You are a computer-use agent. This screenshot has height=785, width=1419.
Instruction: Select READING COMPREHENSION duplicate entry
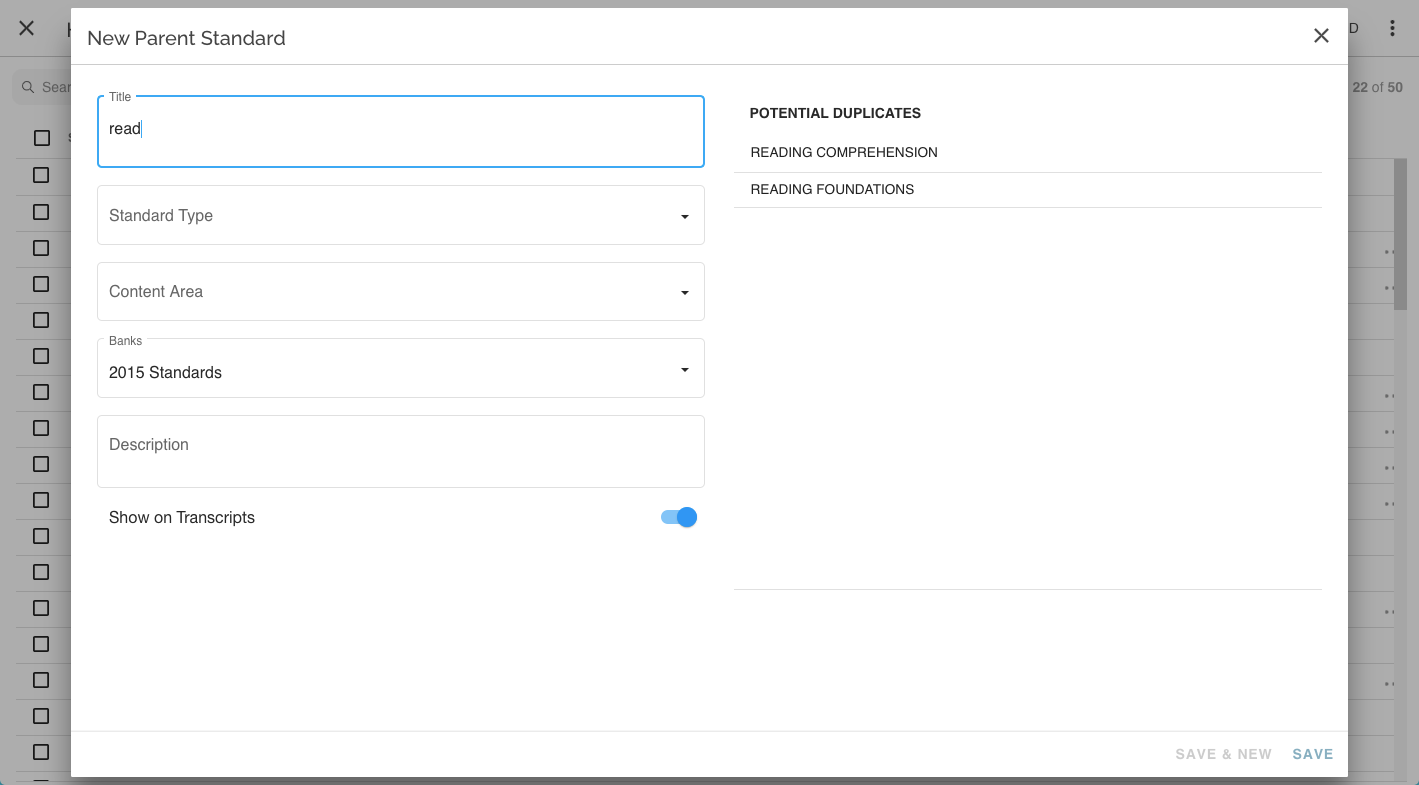pyautogui.click(x=1028, y=153)
